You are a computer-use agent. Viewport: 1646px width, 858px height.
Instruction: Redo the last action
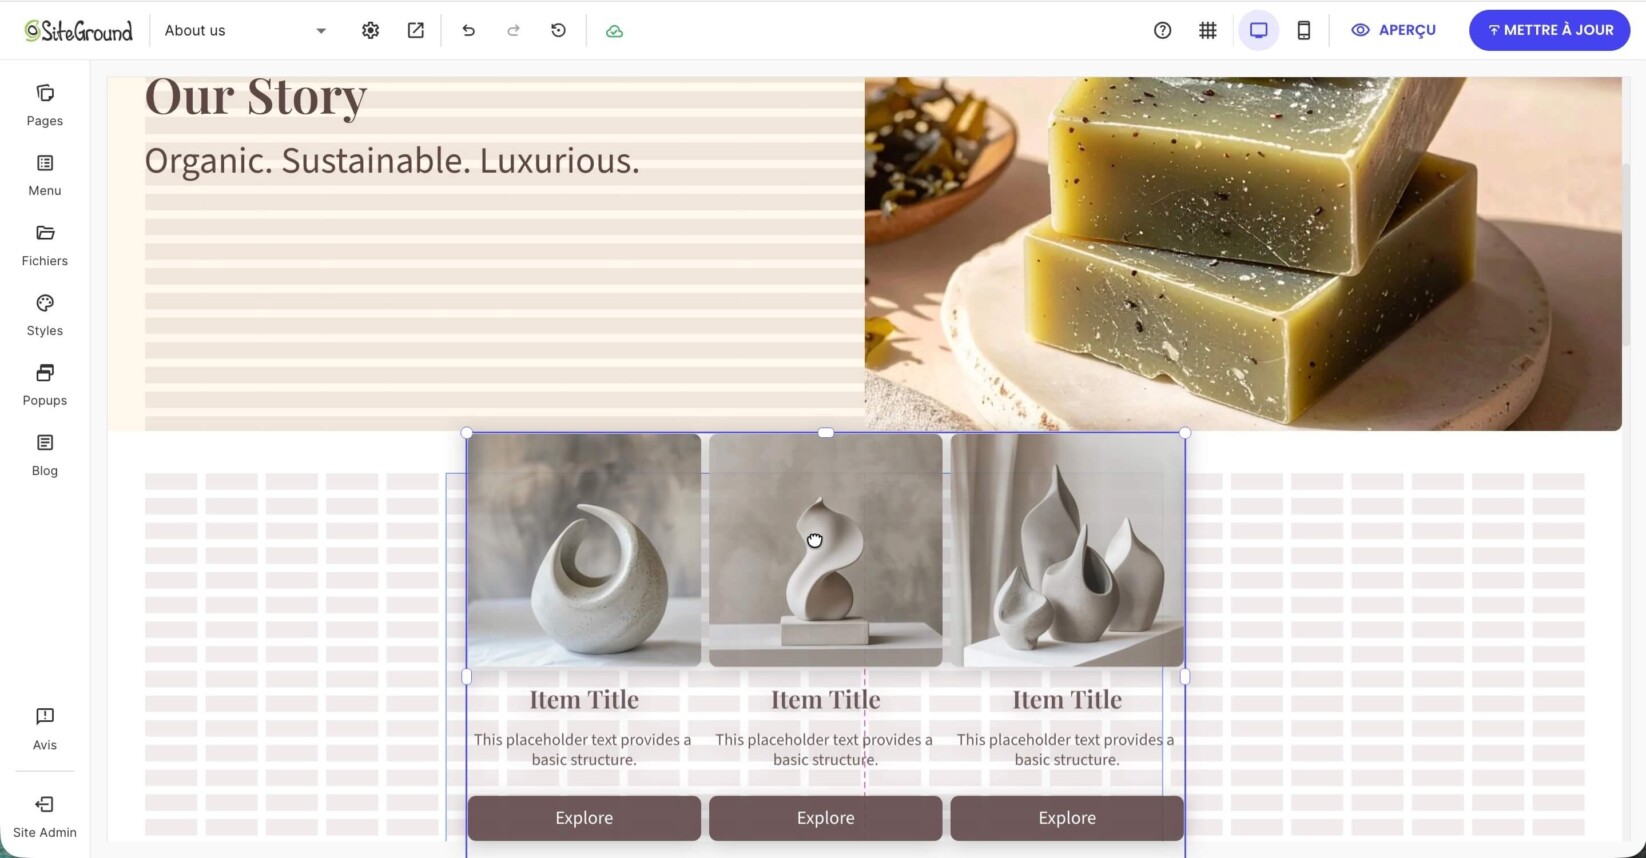point(513,30)
